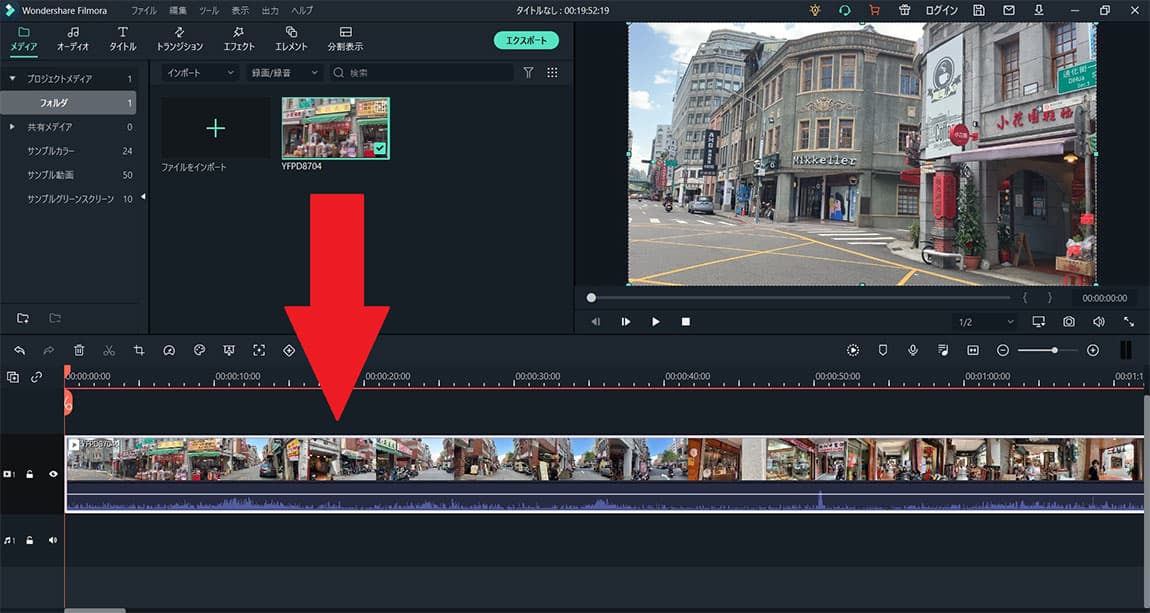The image size is (1150, 613).
Task: Click the keyframe diamond icon
Action: 289,350
